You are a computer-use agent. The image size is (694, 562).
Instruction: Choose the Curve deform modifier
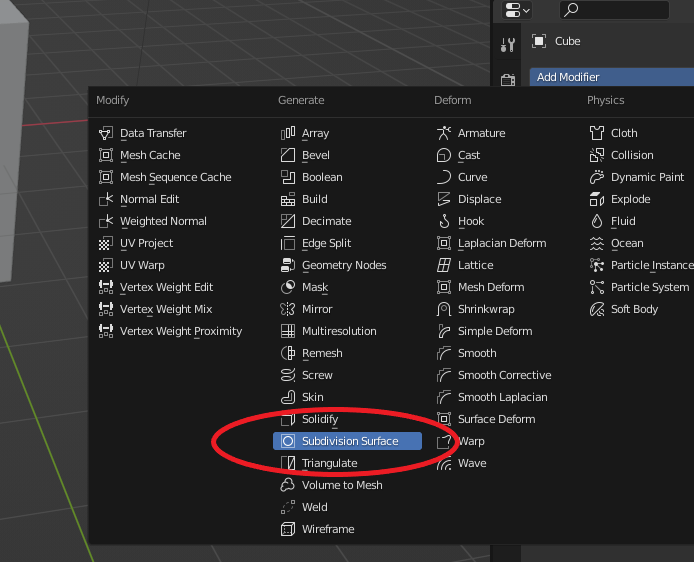(x=472, y=177)
